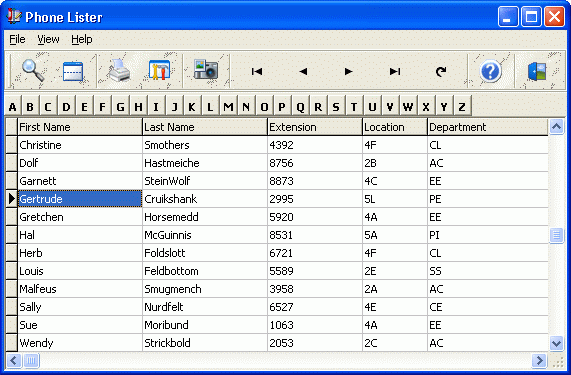Open the tools settings icon
The image size is (571, 375).
[160, 70]
